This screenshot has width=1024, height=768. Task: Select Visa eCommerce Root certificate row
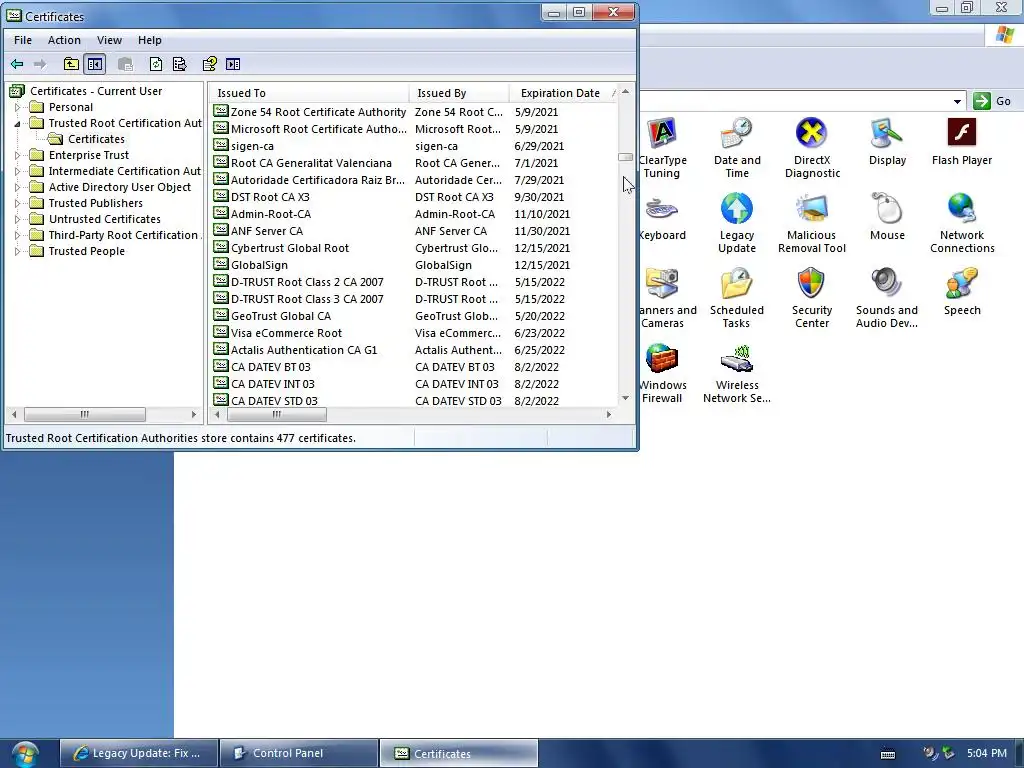[x=413, y=332]
